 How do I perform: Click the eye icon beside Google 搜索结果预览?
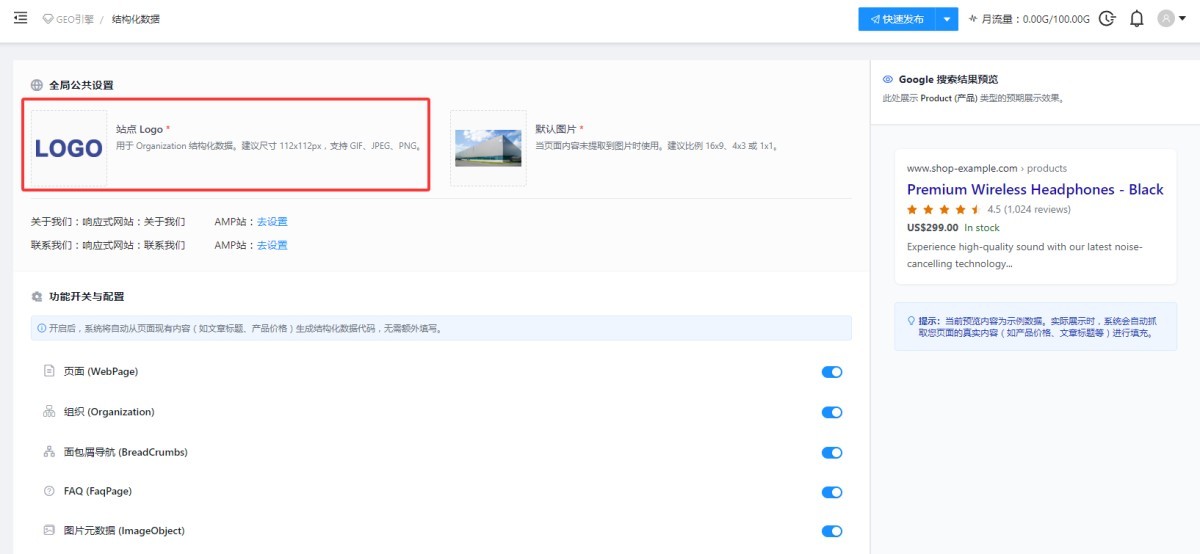pyautogui.click(x=887, y=80)
